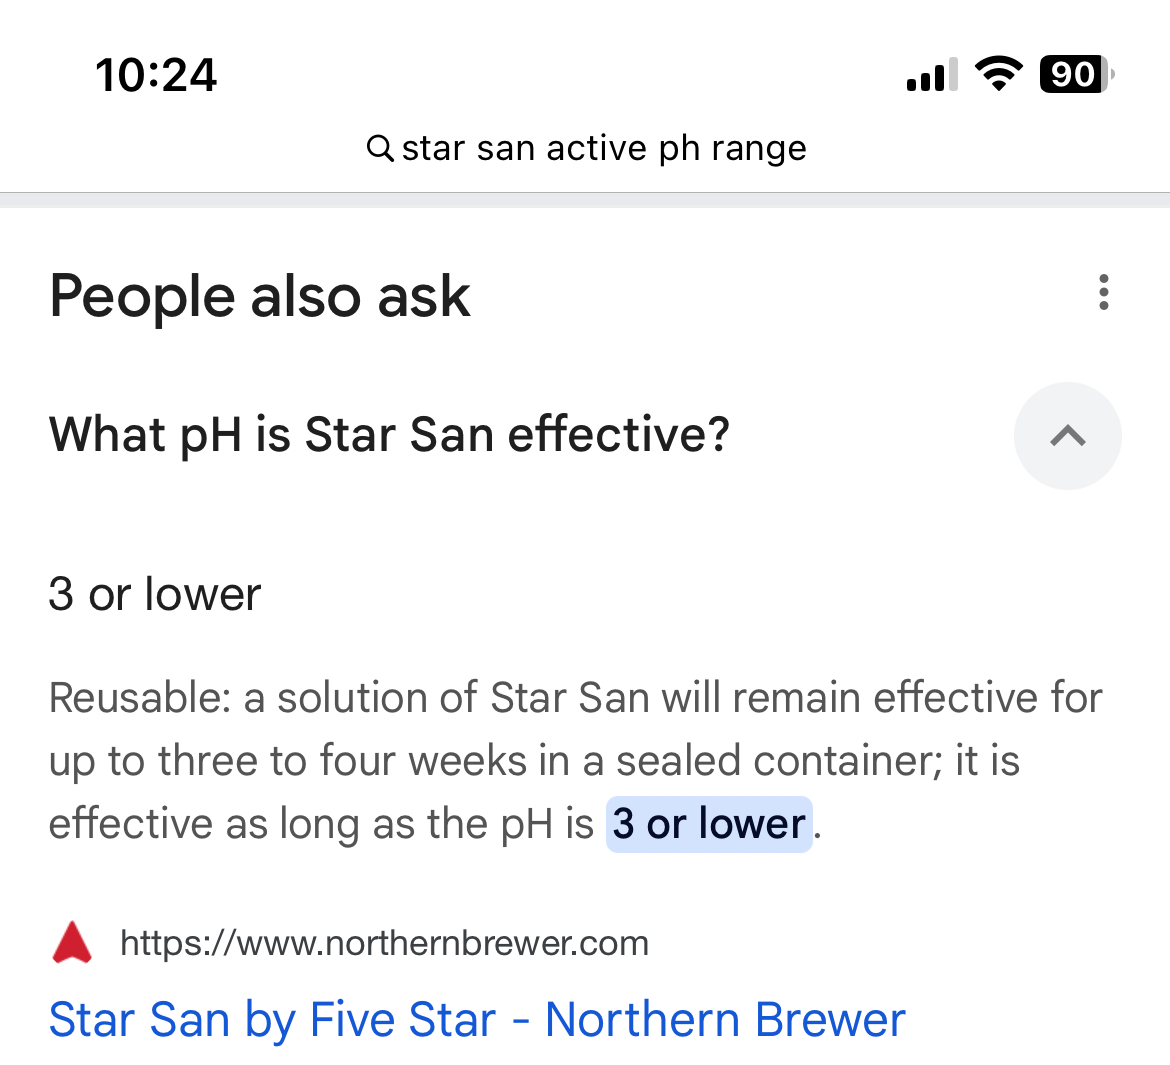1170x1065 pixels.
Task: Click the "3 or lower" answer heading
Action: [155, 594]
